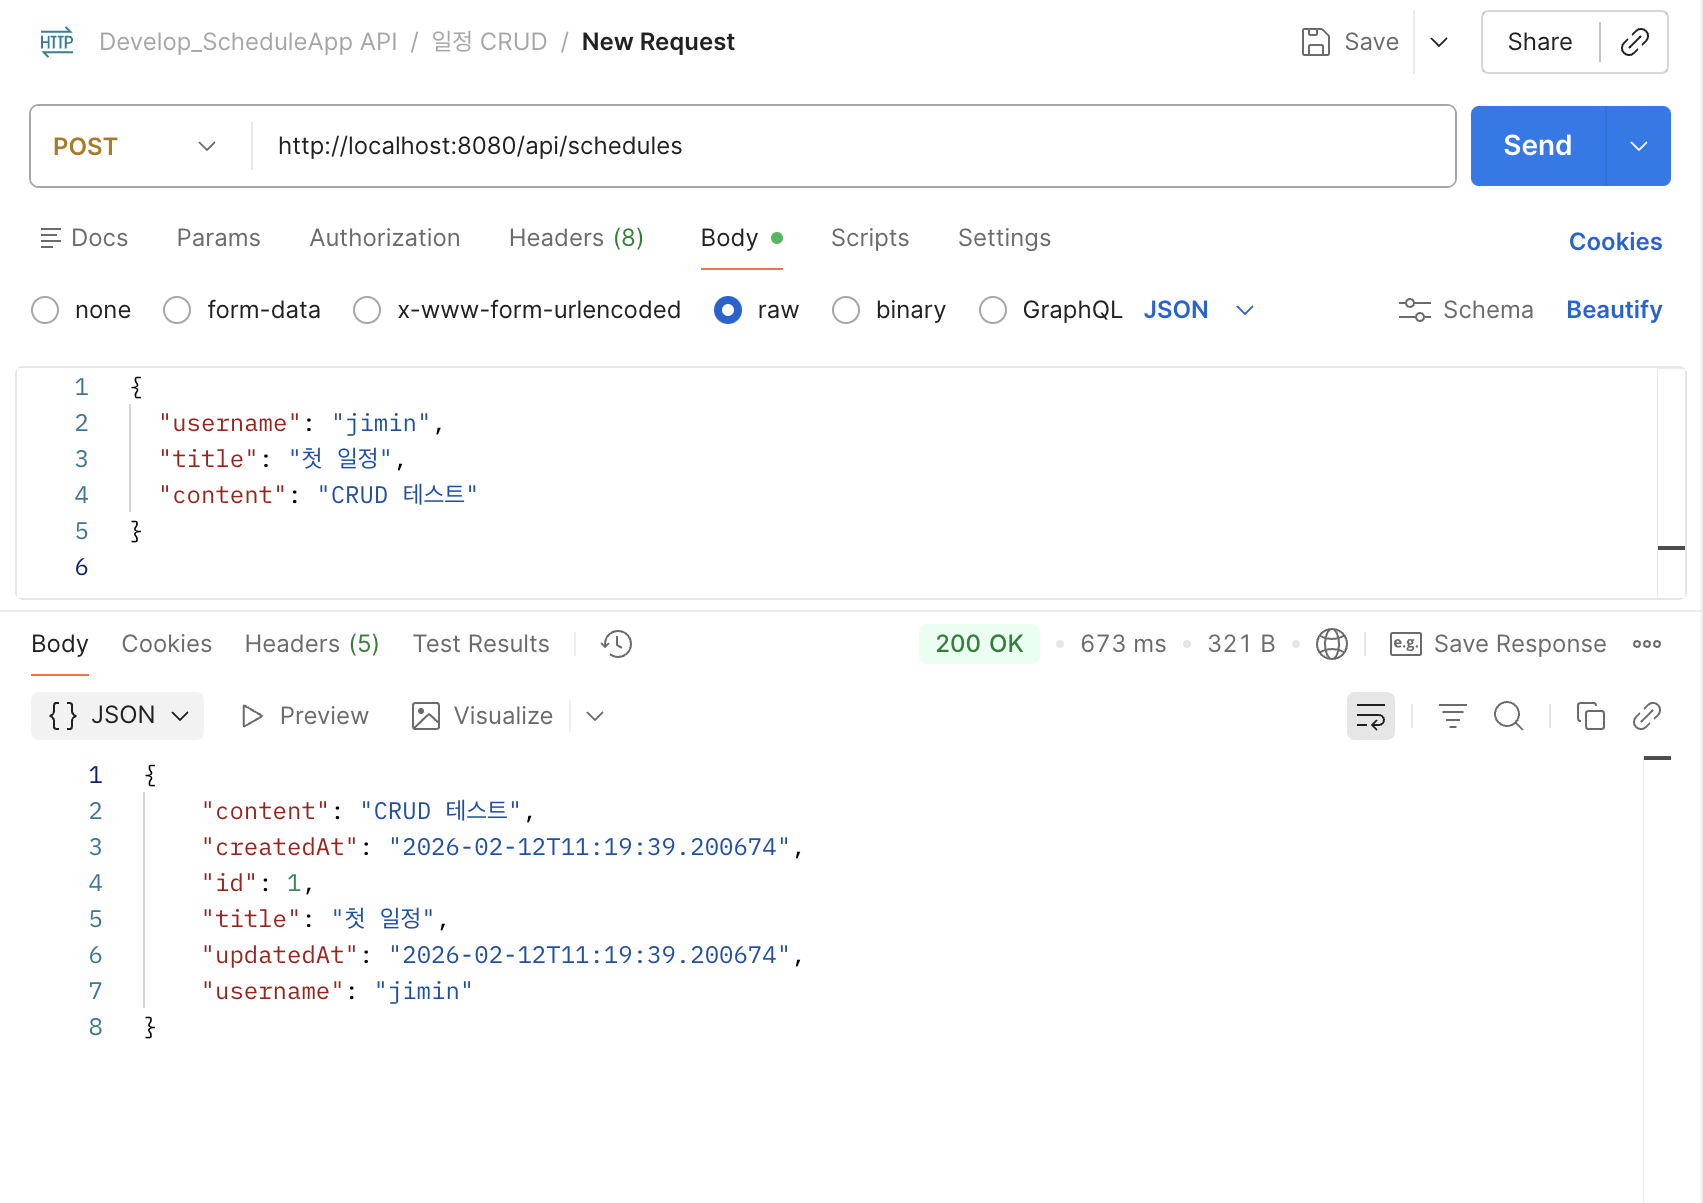Open the response Cookies tab
Screen dimensions: 1703x1203
[x=167, y=644]
